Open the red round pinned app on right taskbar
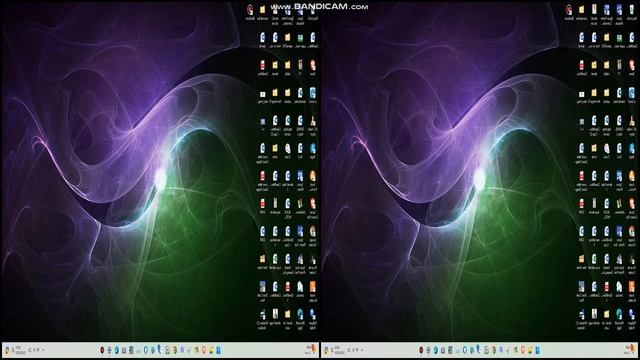The width and height of the screenshot is (640, 360). (x=421, y=350)
